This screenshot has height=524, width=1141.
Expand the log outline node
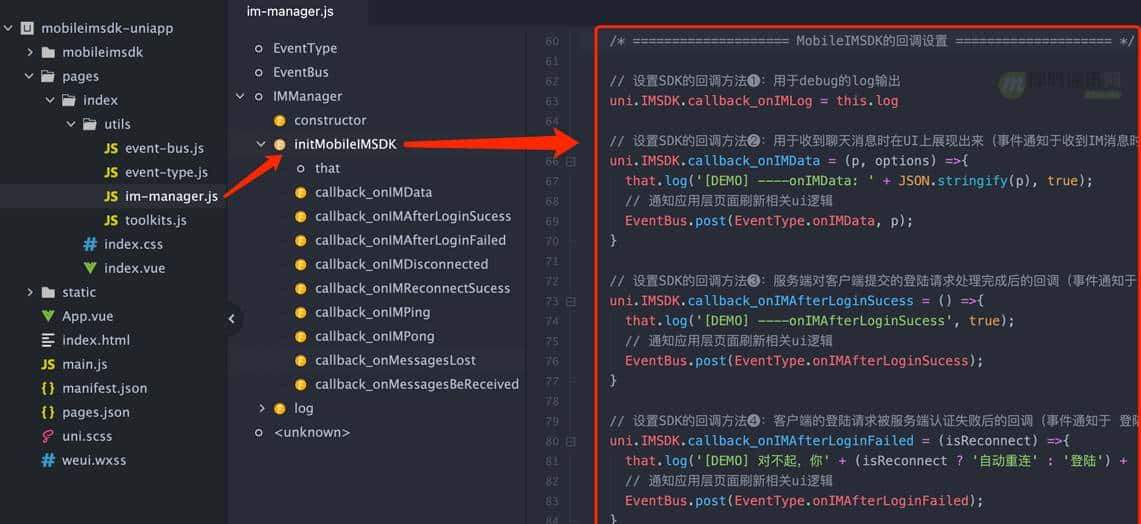tap(261, 408)
